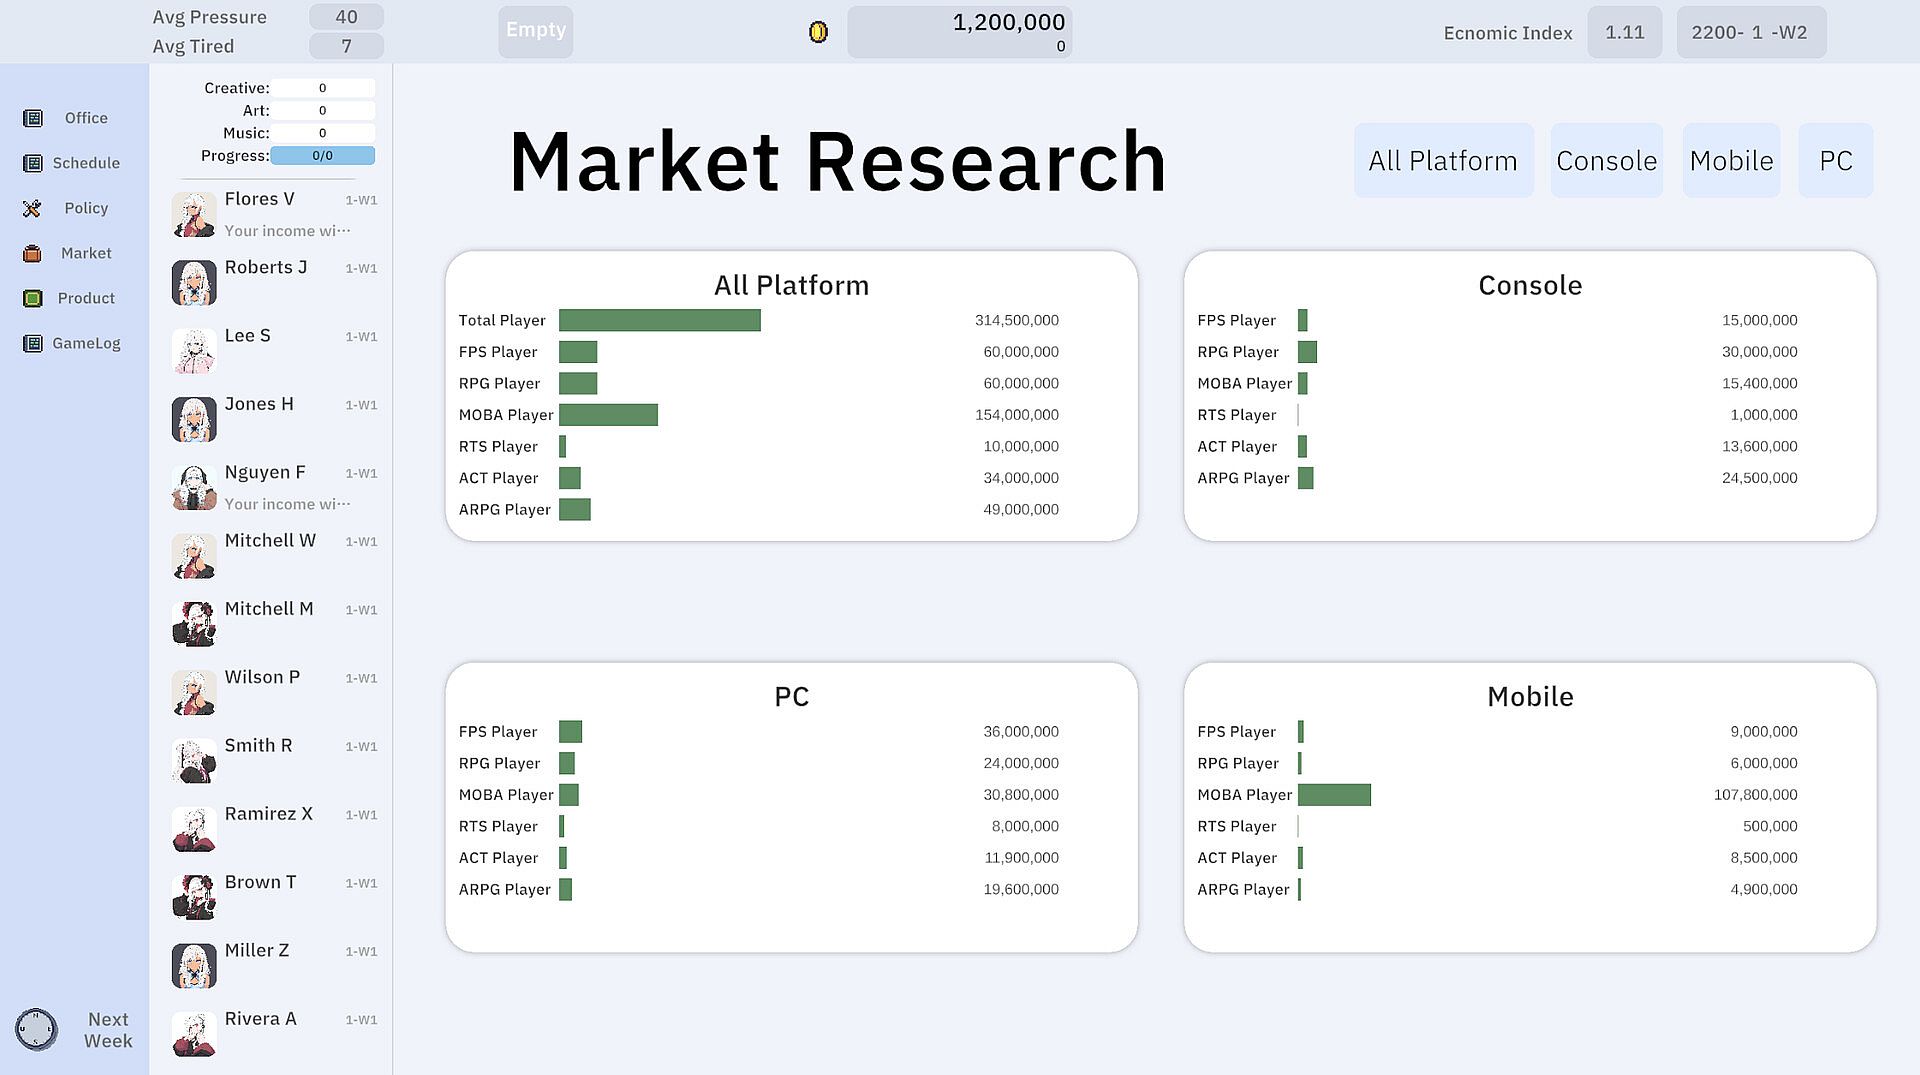Click the Progress bar showing 0/0
The height and width of the screenshot is (1075, 1920).
322,156
